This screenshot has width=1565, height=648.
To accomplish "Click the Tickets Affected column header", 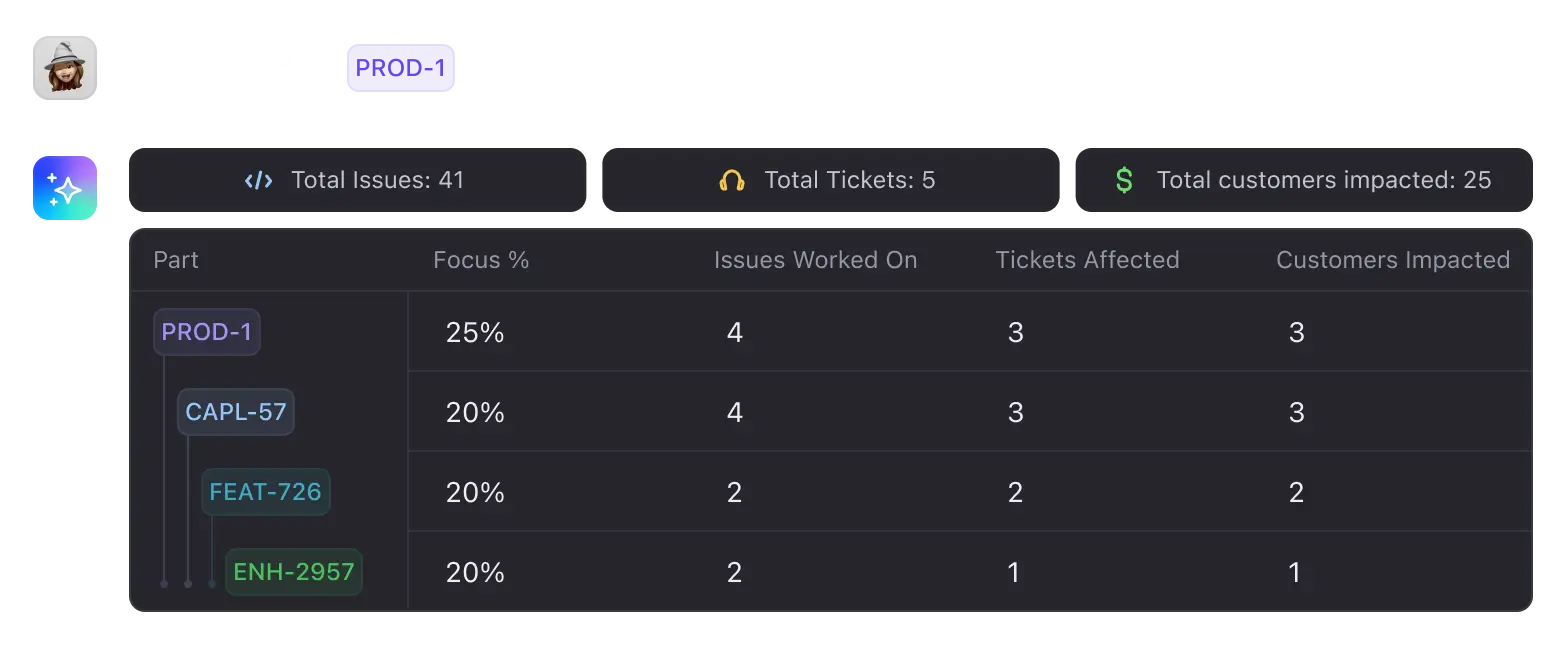I will [x=1087, y=260].
